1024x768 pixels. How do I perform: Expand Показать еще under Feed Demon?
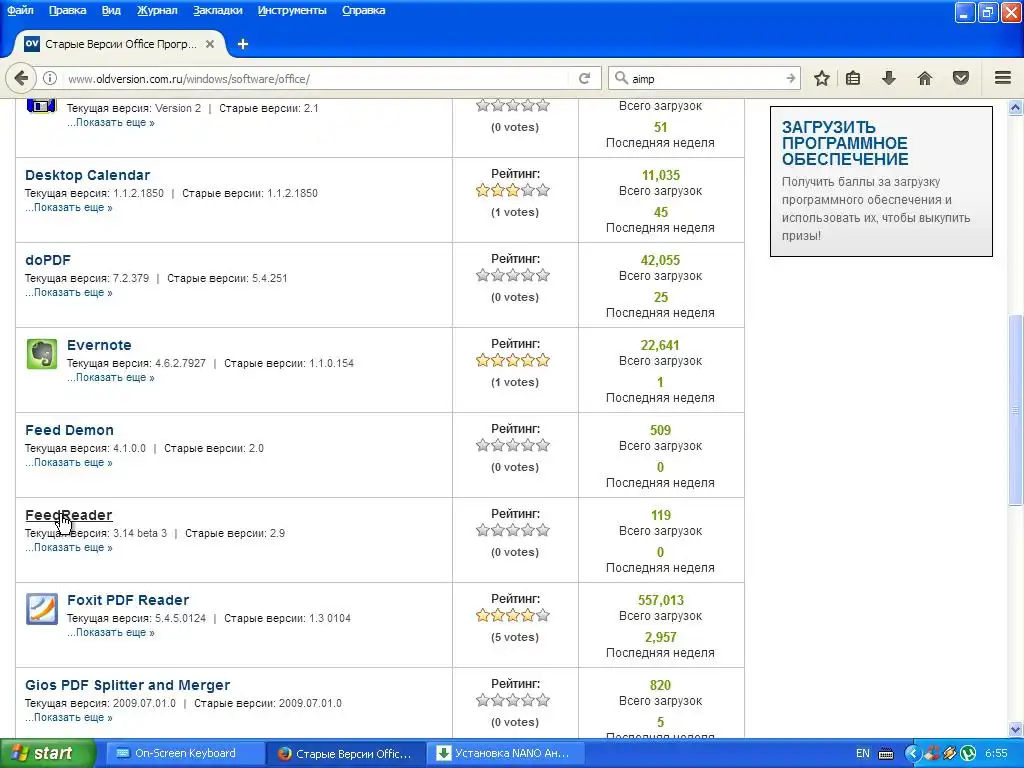pos(69,462)
